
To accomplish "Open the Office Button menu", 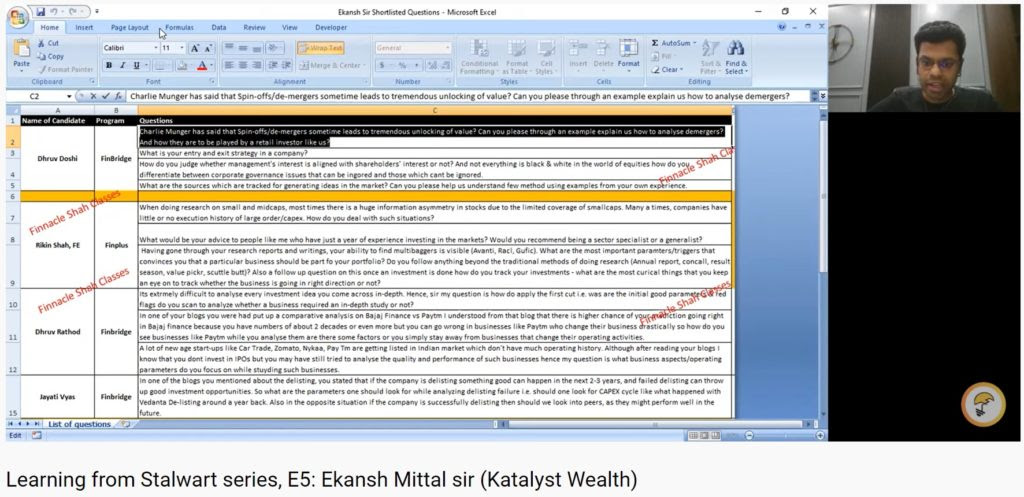I will [18, 17].
